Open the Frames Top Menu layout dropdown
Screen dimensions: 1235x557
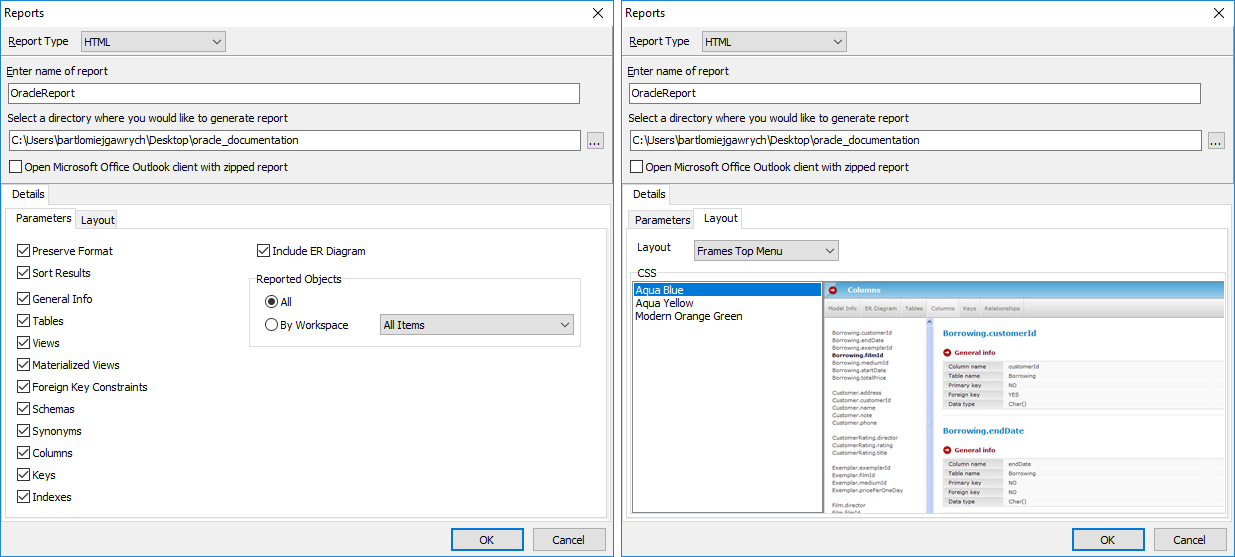[x=766, y=251]
